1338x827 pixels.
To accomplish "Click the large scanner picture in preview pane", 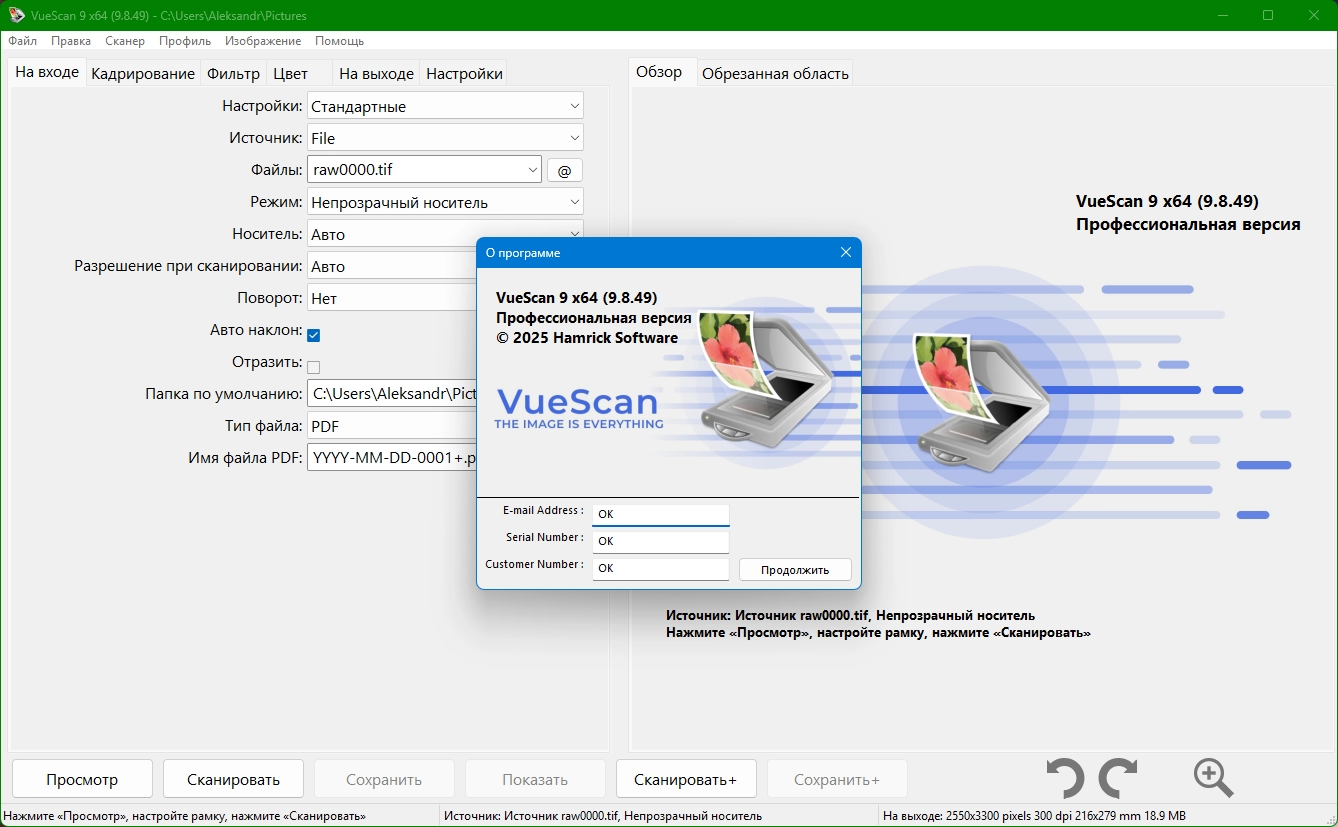I will pos(981,401).
